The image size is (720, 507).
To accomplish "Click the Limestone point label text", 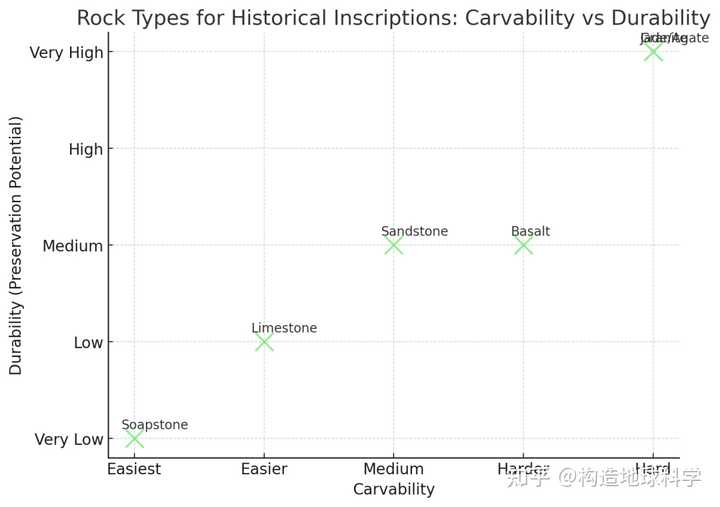I will (284, 328).
